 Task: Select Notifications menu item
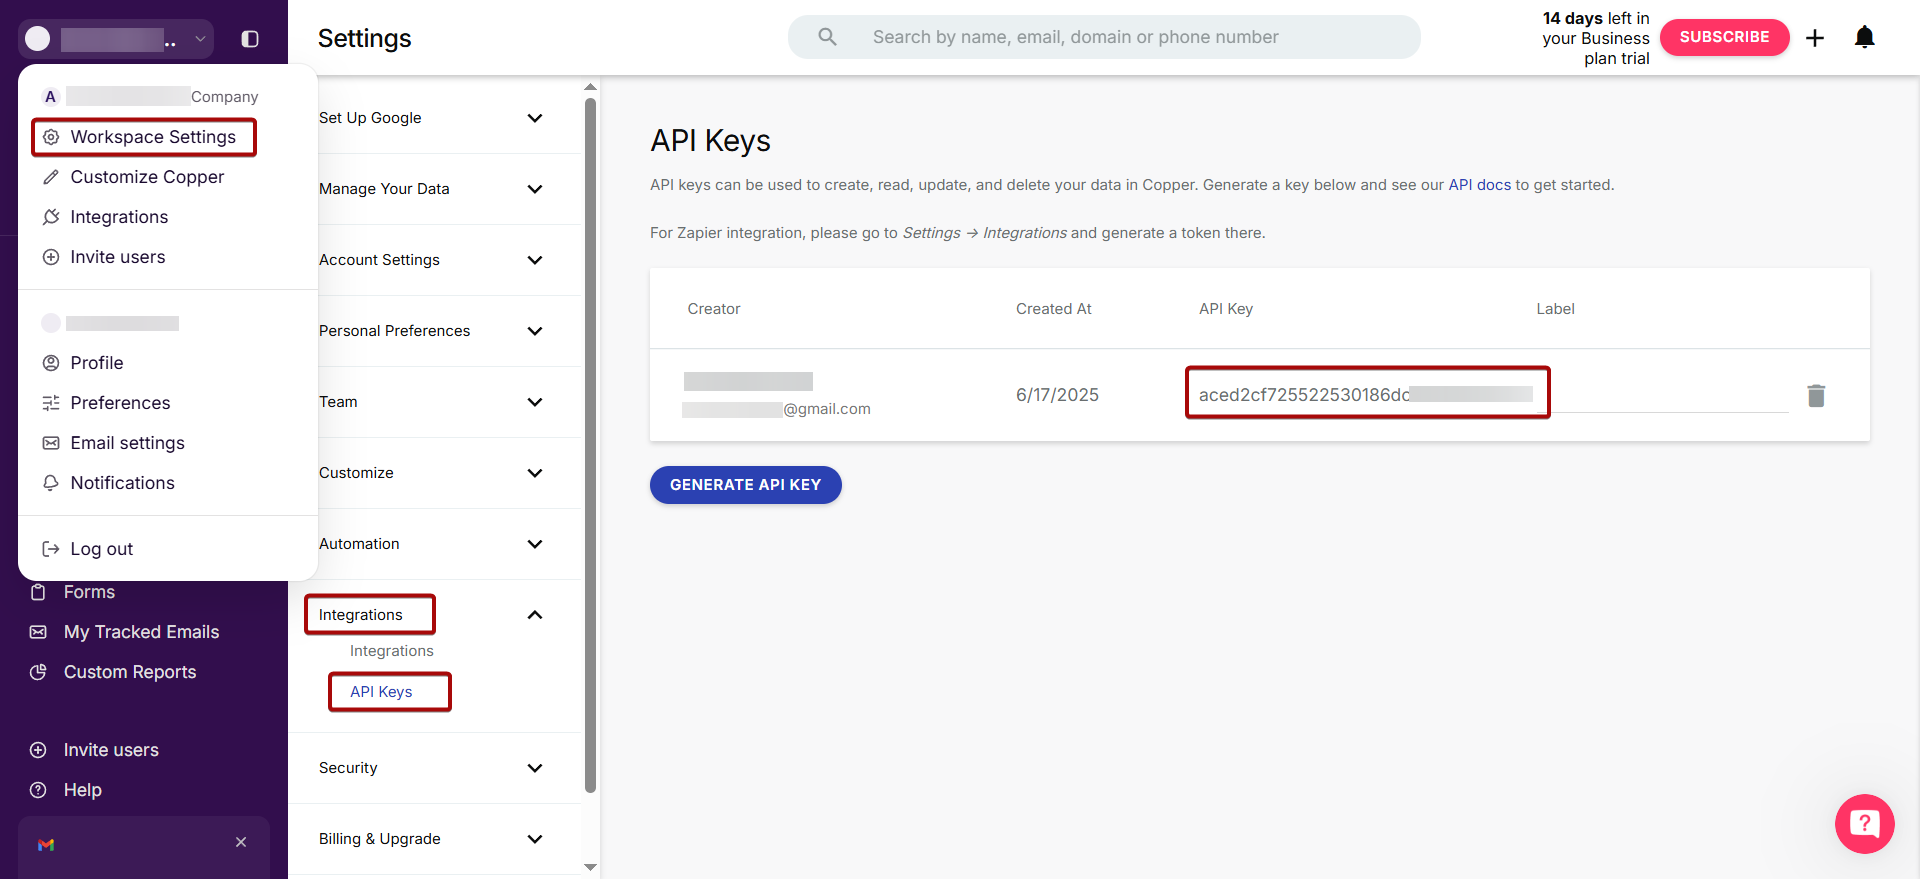point(122,483)
